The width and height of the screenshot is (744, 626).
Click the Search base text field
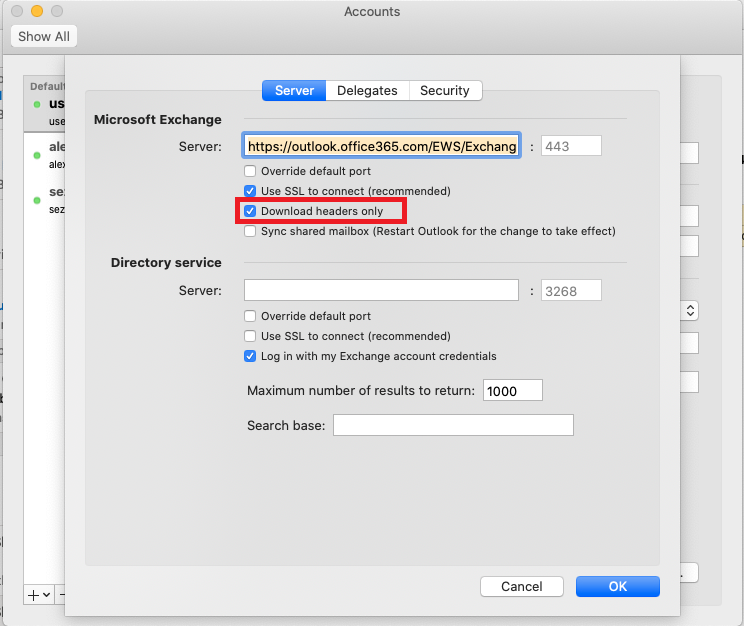click(454, 425)
